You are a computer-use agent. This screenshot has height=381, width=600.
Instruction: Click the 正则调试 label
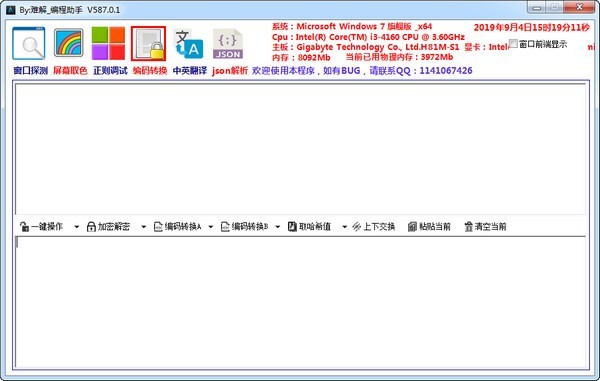(110, 71)
